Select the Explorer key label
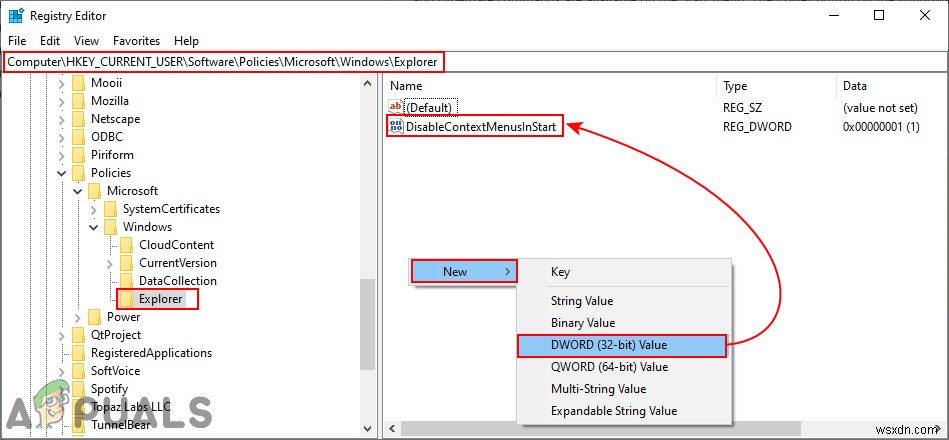The height and width of the screenshot is (440, 949). [x=160, y=299]
